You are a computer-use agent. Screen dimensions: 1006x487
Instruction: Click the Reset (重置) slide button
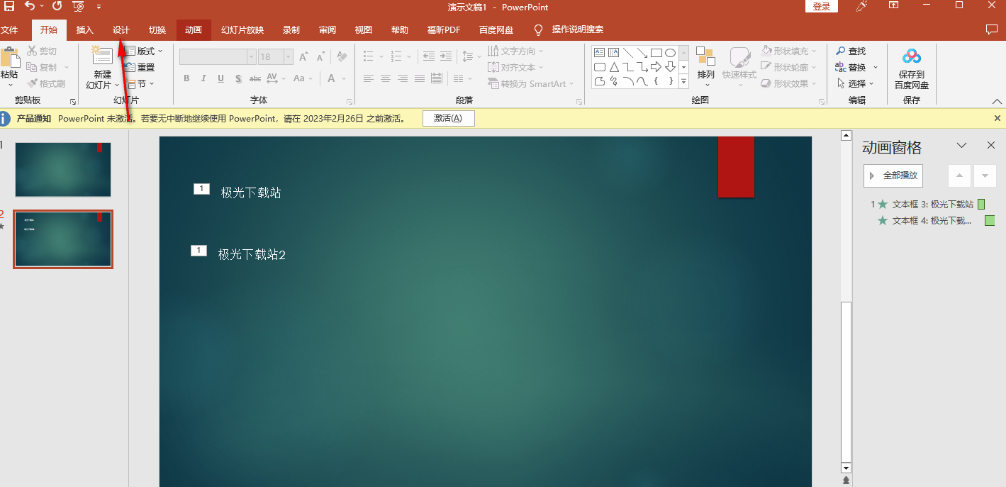click(x=139, y=67)
